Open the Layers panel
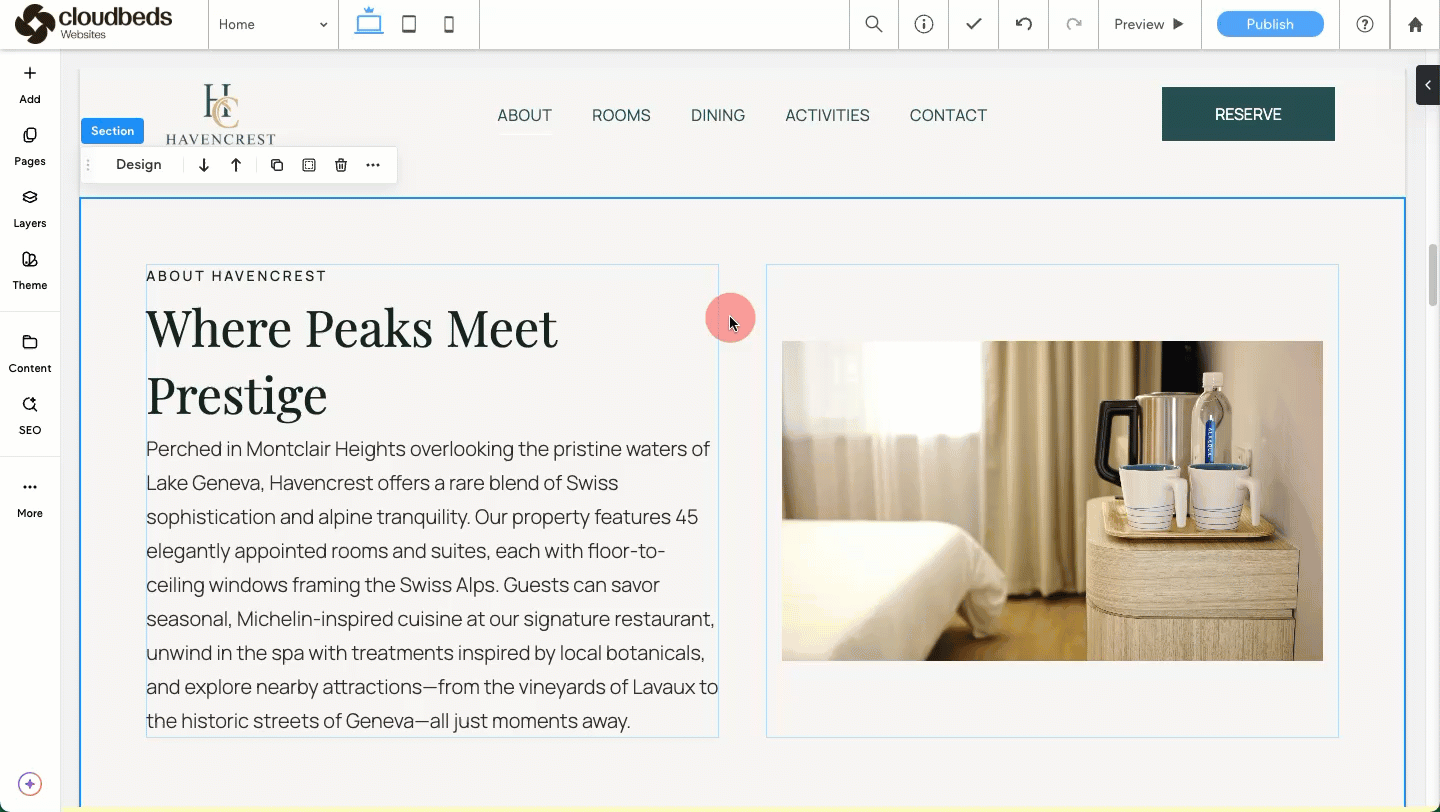Image resolution: width=1440 pixels, height=812 pixels. point(30,208)
